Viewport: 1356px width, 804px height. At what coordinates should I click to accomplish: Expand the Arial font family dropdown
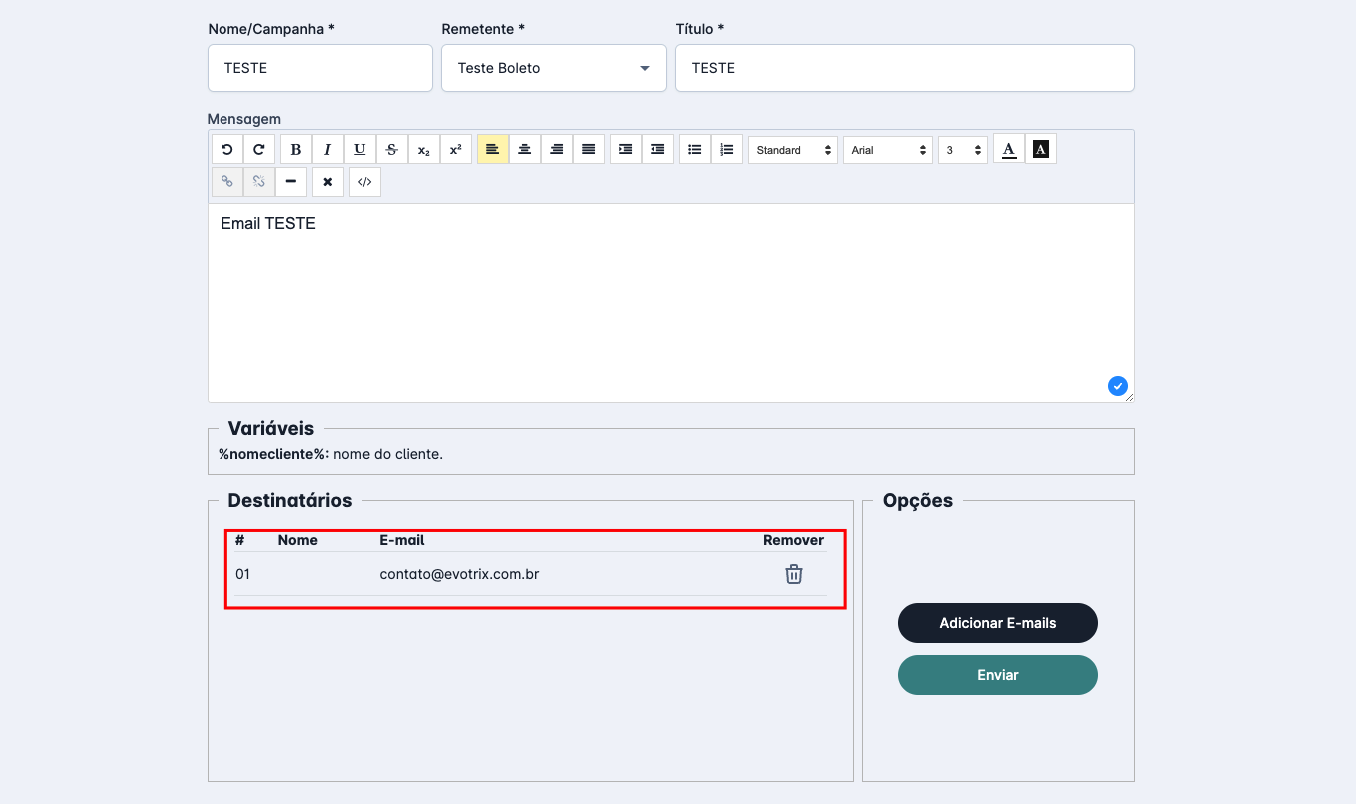click(887, 150)
